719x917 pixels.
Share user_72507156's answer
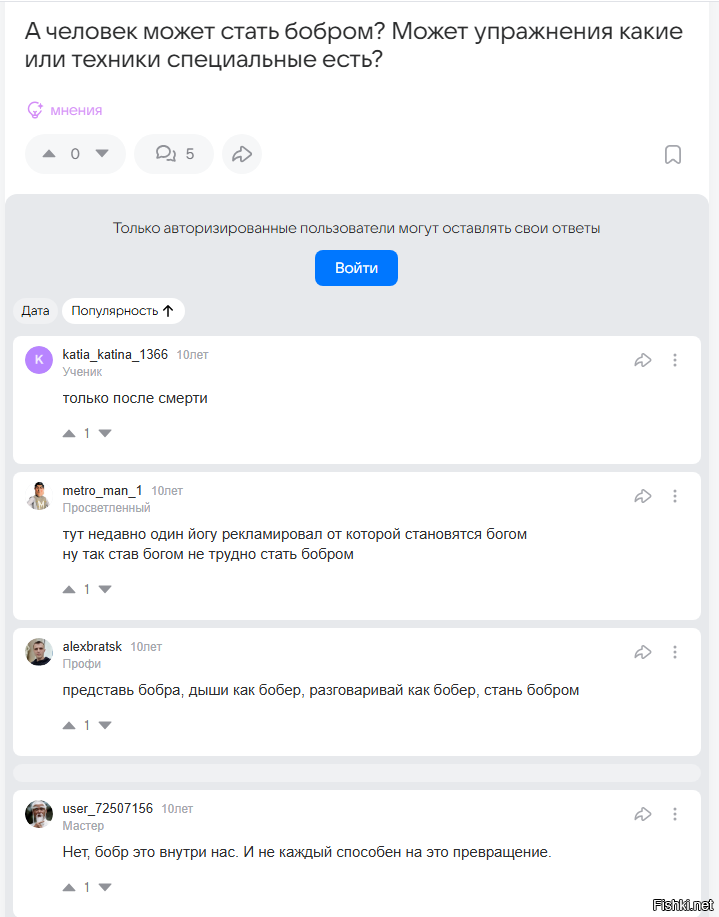[643, 813]
